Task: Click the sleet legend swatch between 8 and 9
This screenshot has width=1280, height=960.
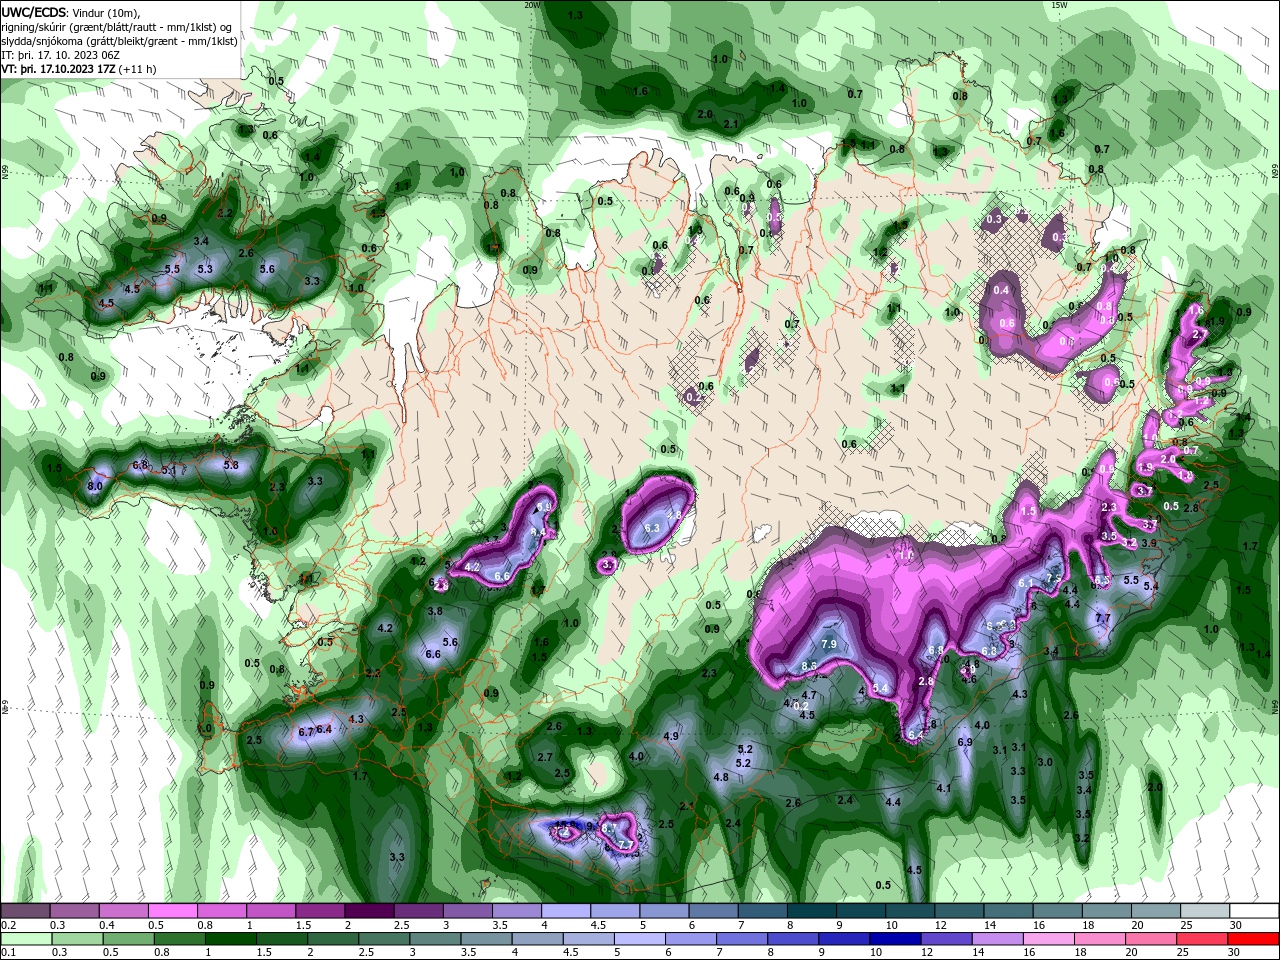Action: 811,911
